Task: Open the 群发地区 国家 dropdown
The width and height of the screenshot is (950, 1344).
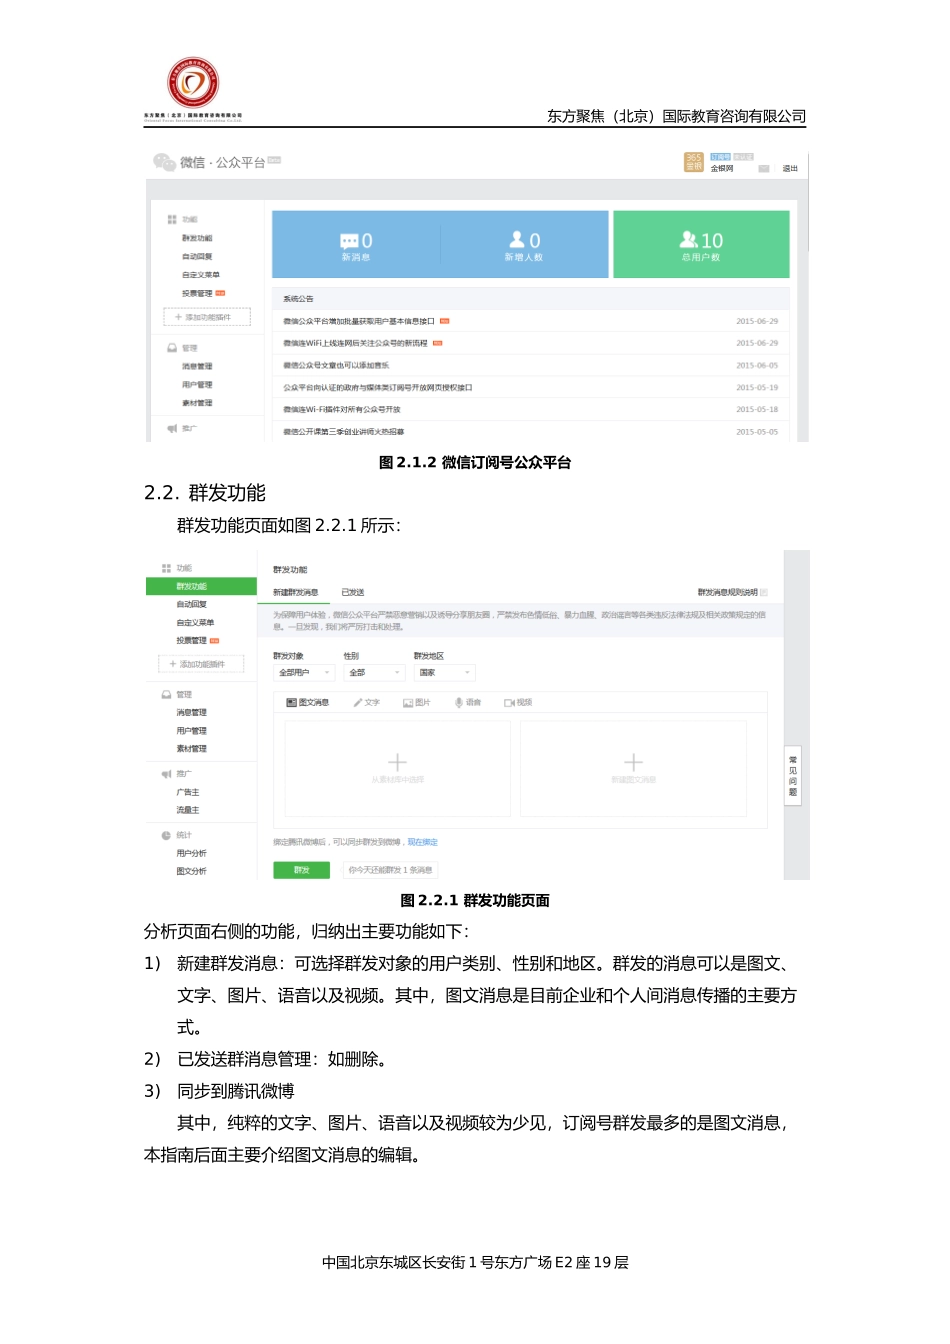Action: coord(444,673)
